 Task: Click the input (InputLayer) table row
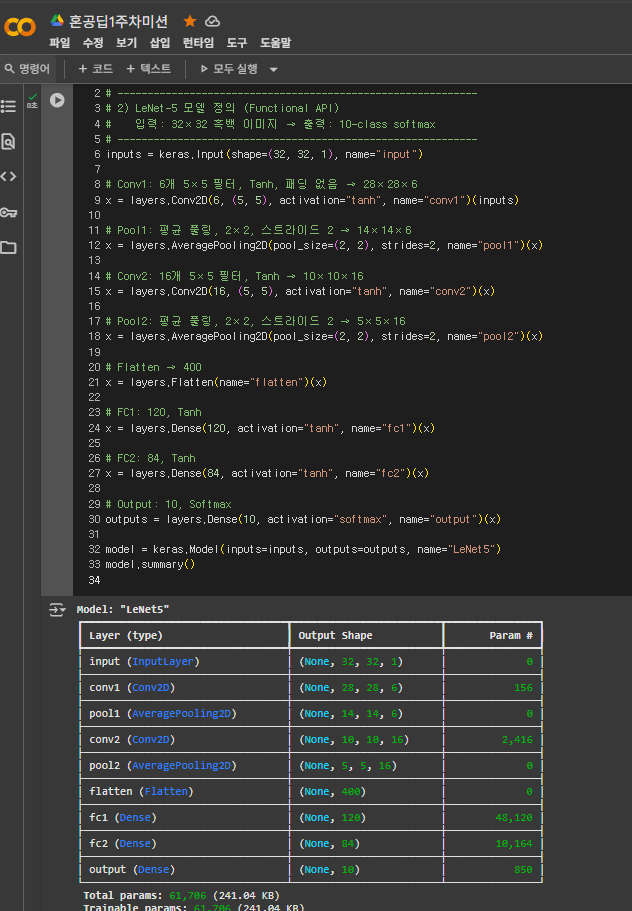coord(311,662)
